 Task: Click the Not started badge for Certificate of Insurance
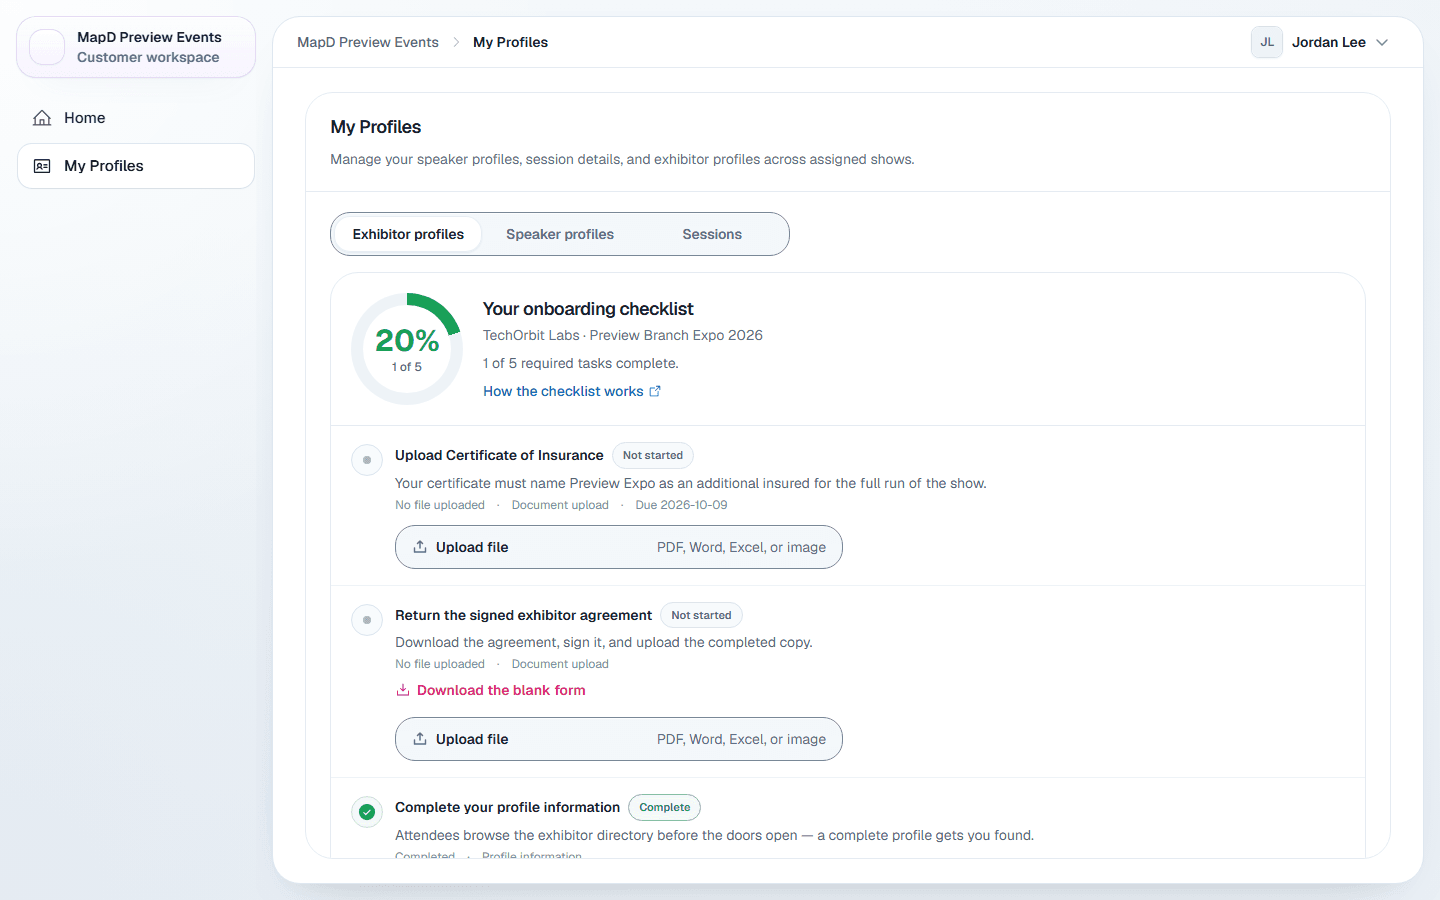[653, 455]
